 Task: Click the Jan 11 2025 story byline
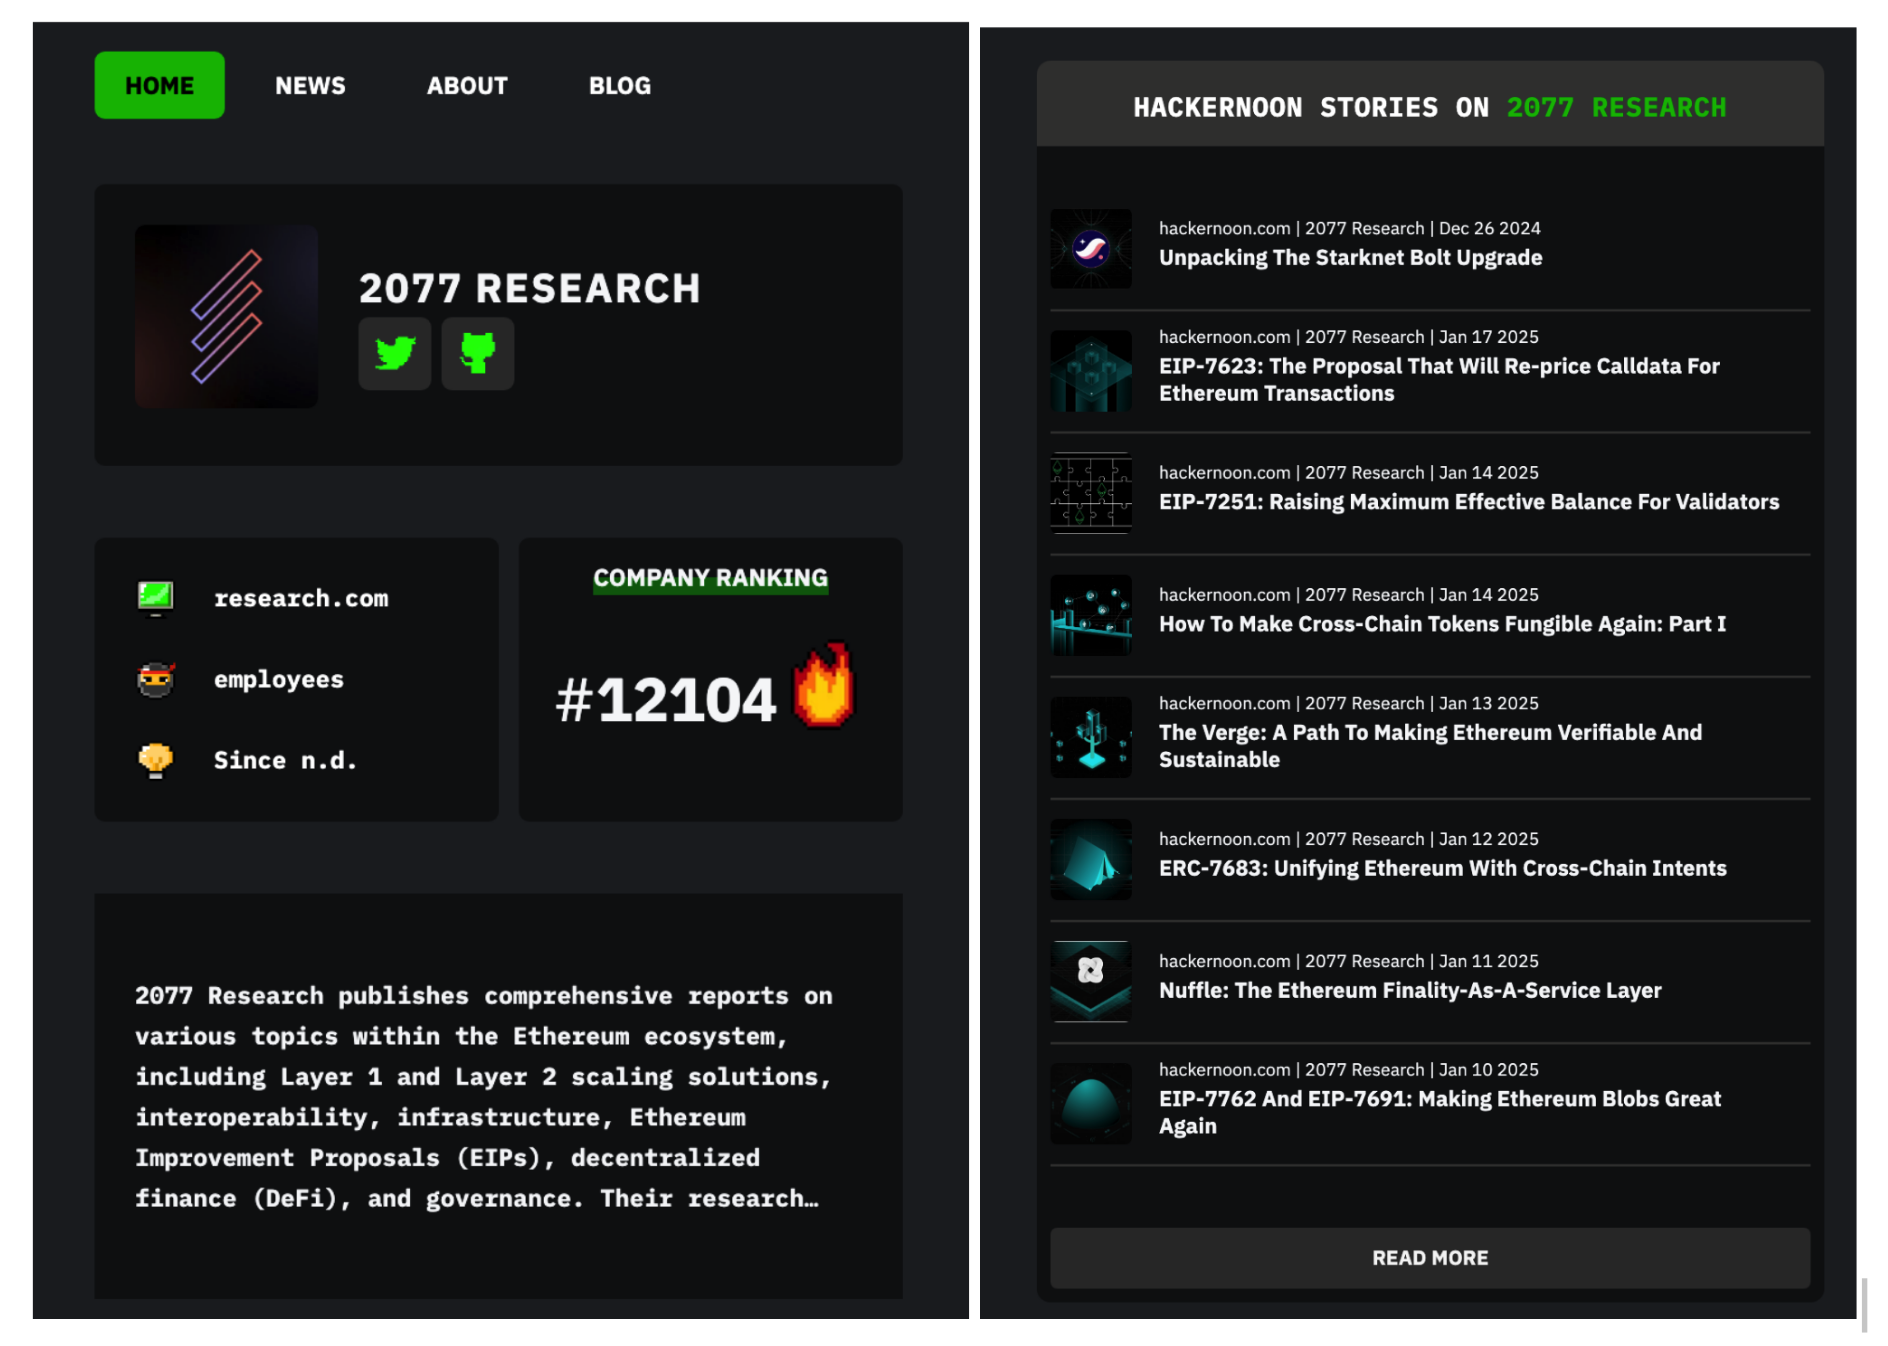tap(1348, 961)
